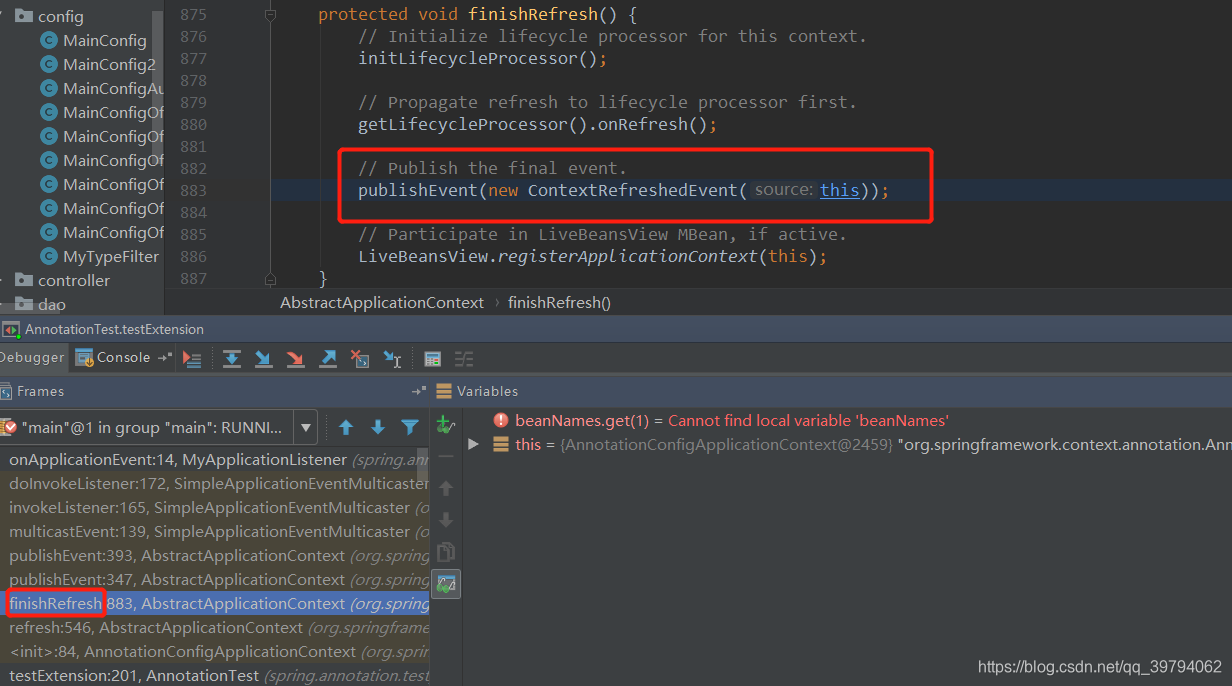Screen dimensions: 1232x686
Task: Go to the previous frame (up arrow)
Action: 346,428
